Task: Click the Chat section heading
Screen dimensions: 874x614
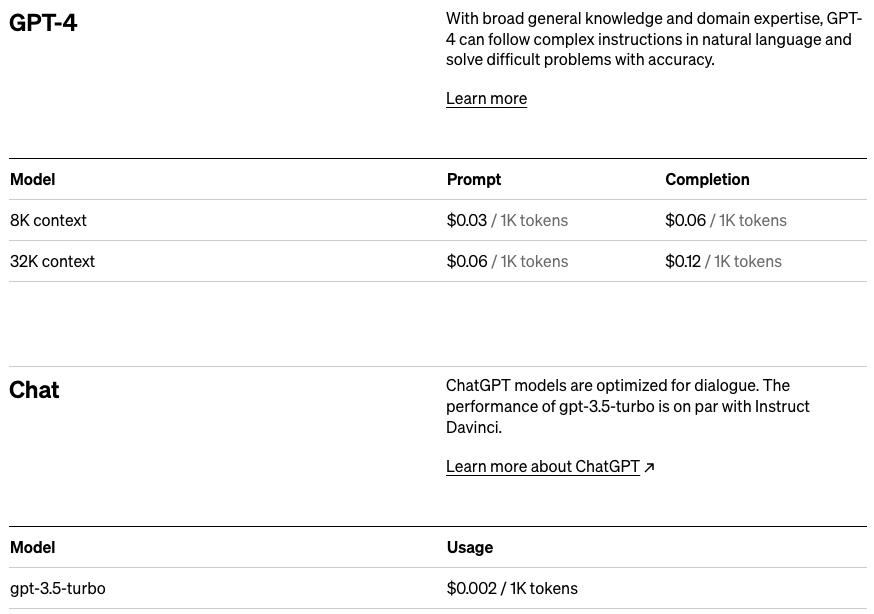Action: pyautogui.click(x=34, y=390)
